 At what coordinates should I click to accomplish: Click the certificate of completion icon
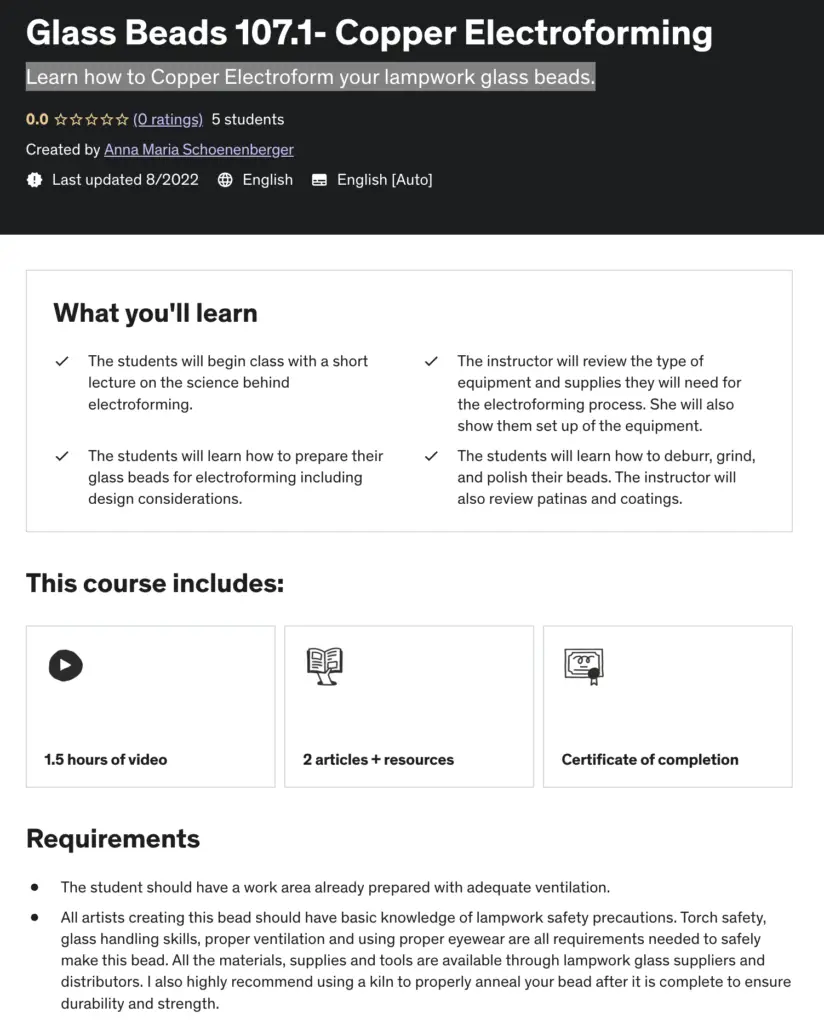click(584, 665)
